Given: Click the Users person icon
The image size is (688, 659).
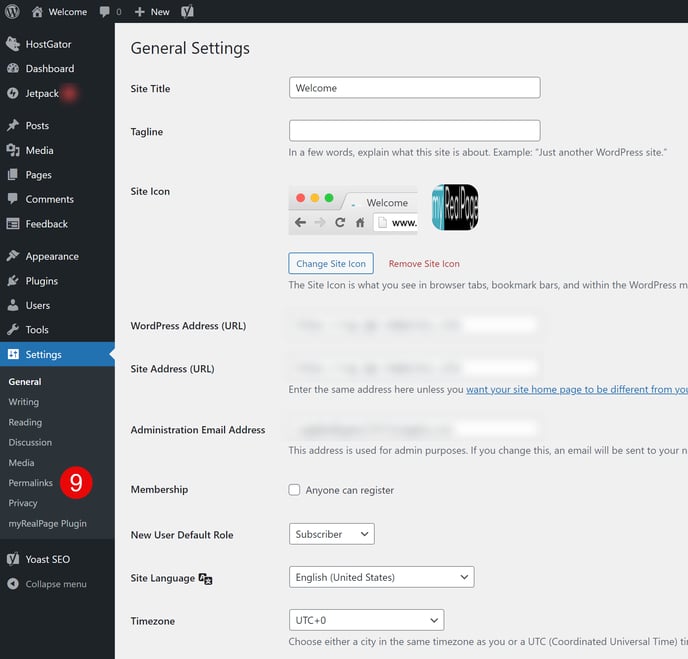Looking at the screenshot, I should [13, 305].
